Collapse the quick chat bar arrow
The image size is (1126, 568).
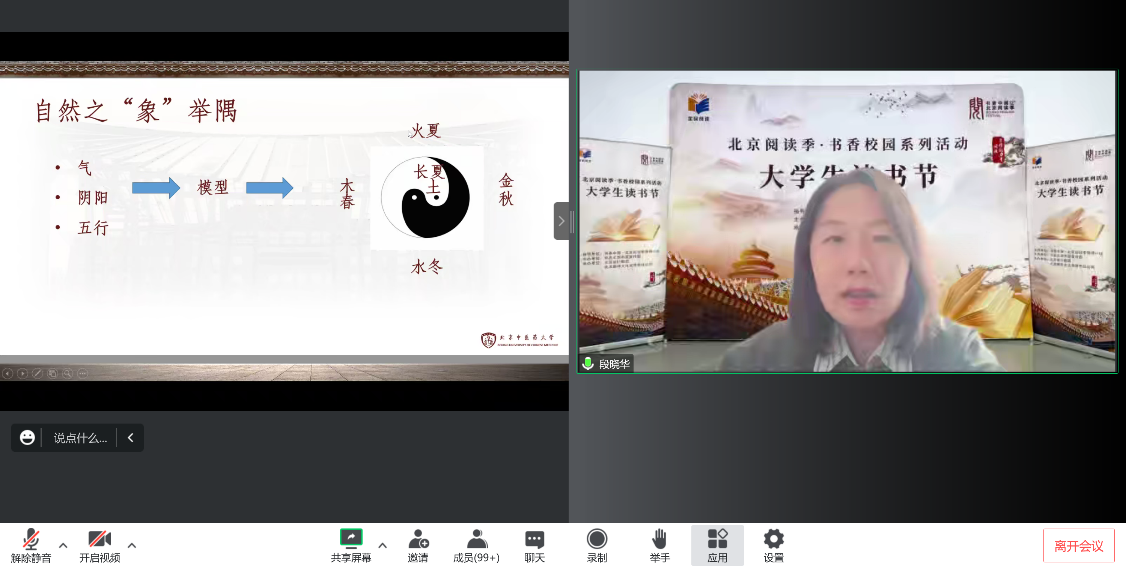click(x=130, y=437)
